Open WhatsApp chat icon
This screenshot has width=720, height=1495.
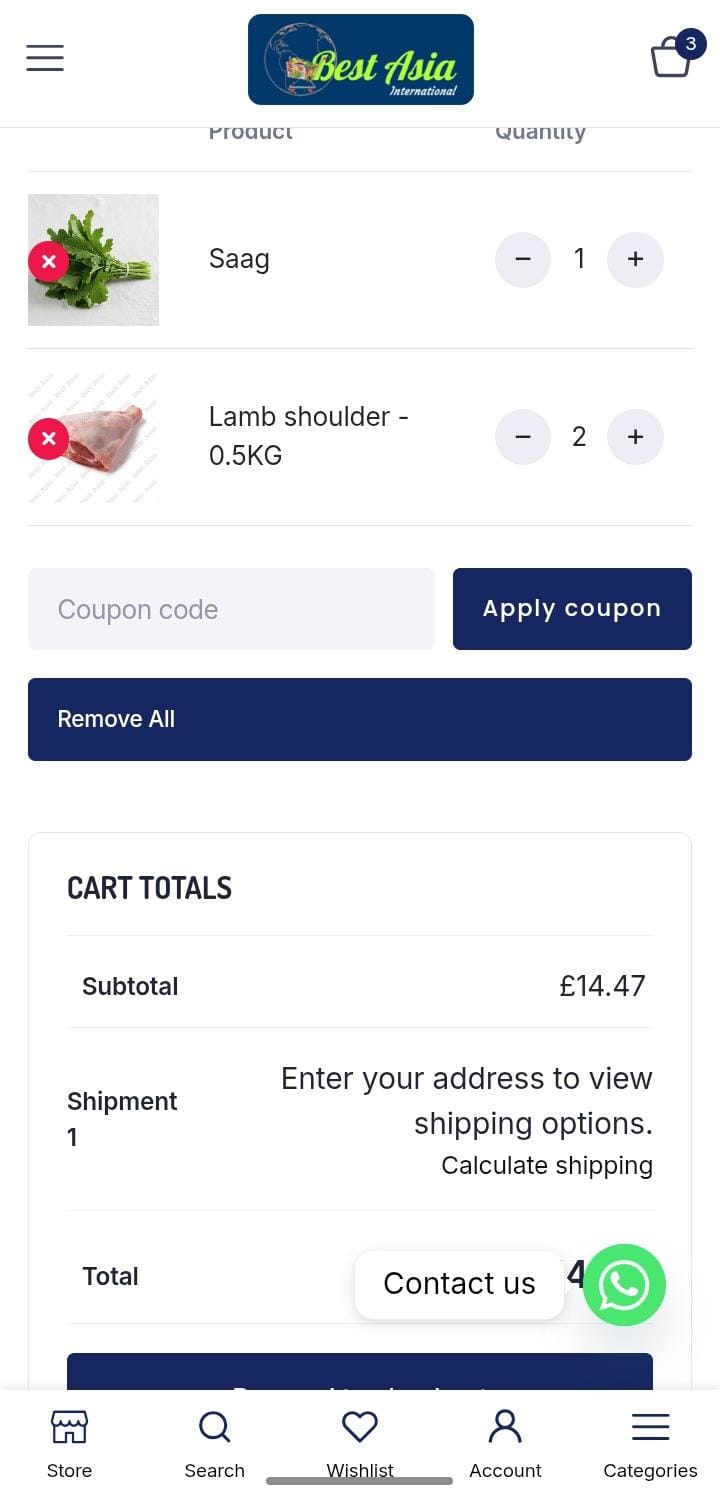click(624, 1285)
